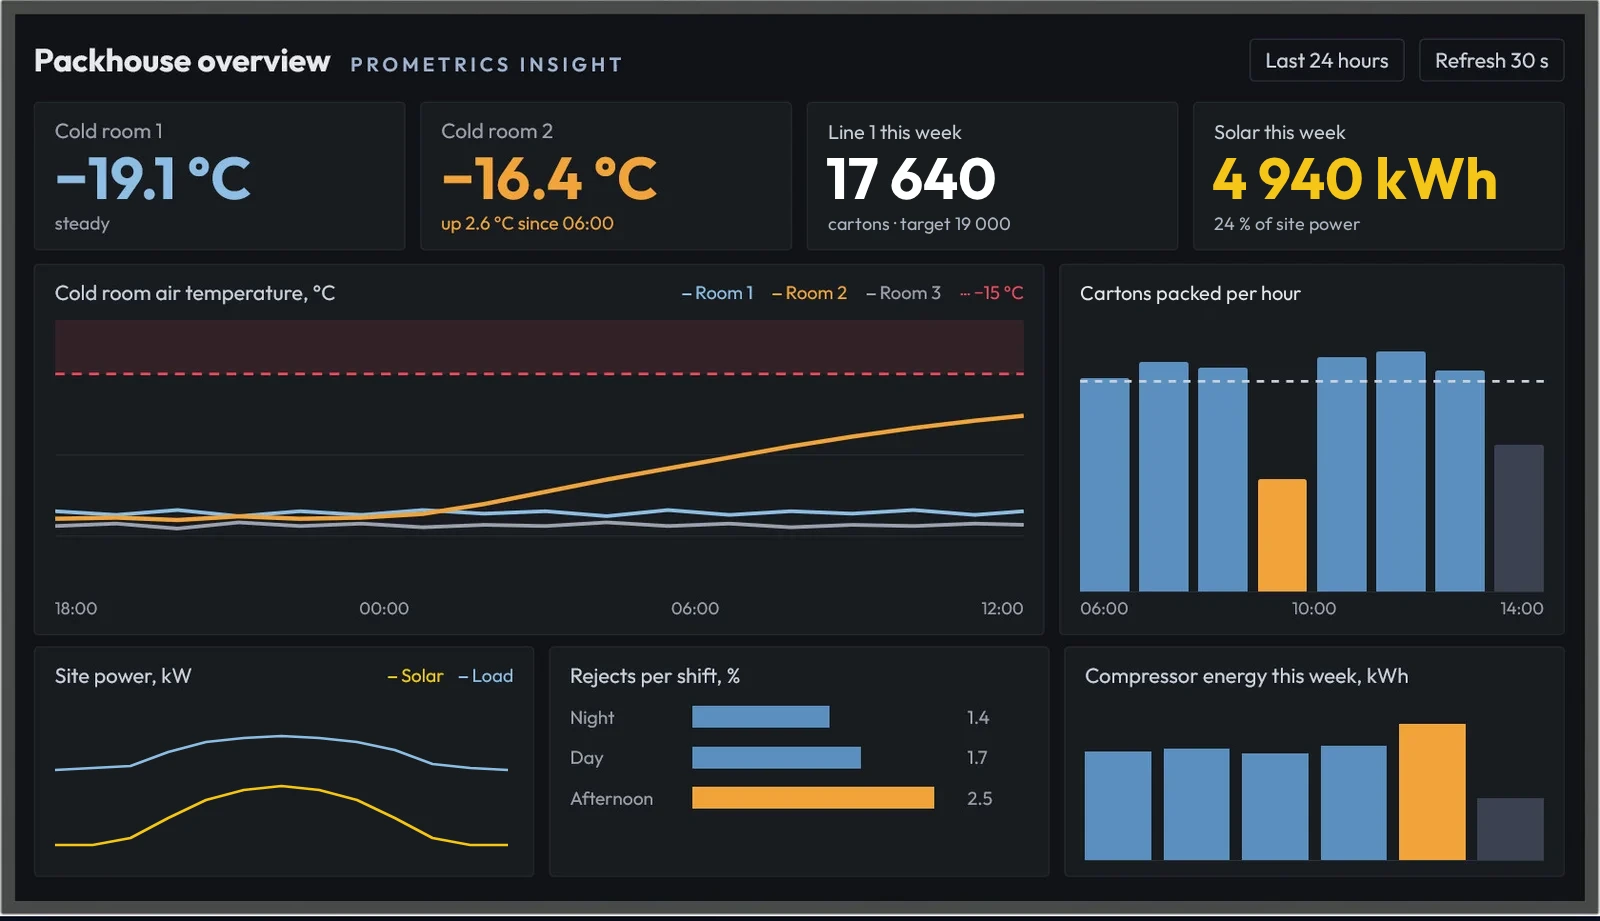
Task: Click the 'steady' status under Cold room 1
Action: click(x=82, y=224)
